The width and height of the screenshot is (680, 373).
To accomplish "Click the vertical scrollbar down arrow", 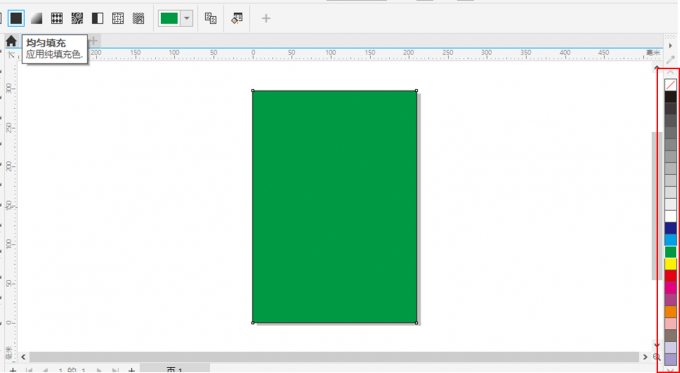I will click(656, 345).
